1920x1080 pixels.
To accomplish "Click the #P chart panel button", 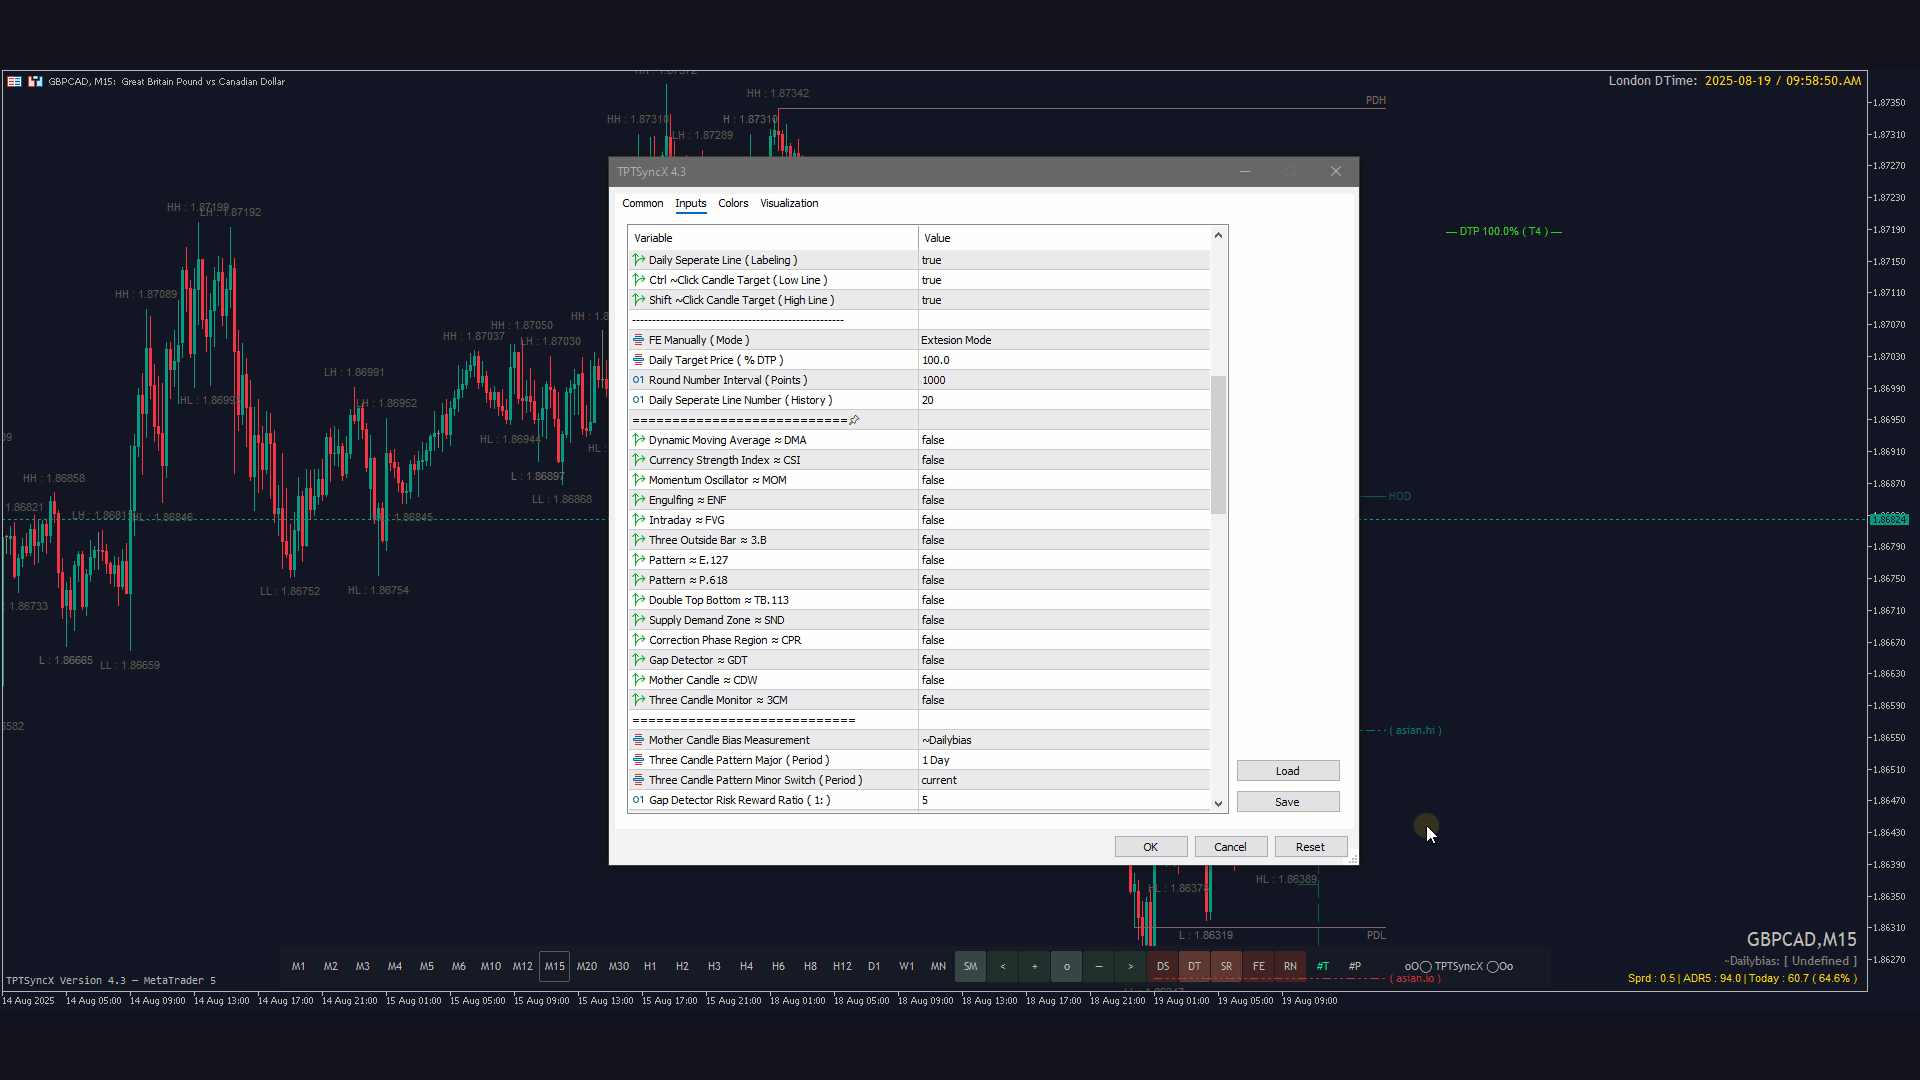I will [1354, 966].
